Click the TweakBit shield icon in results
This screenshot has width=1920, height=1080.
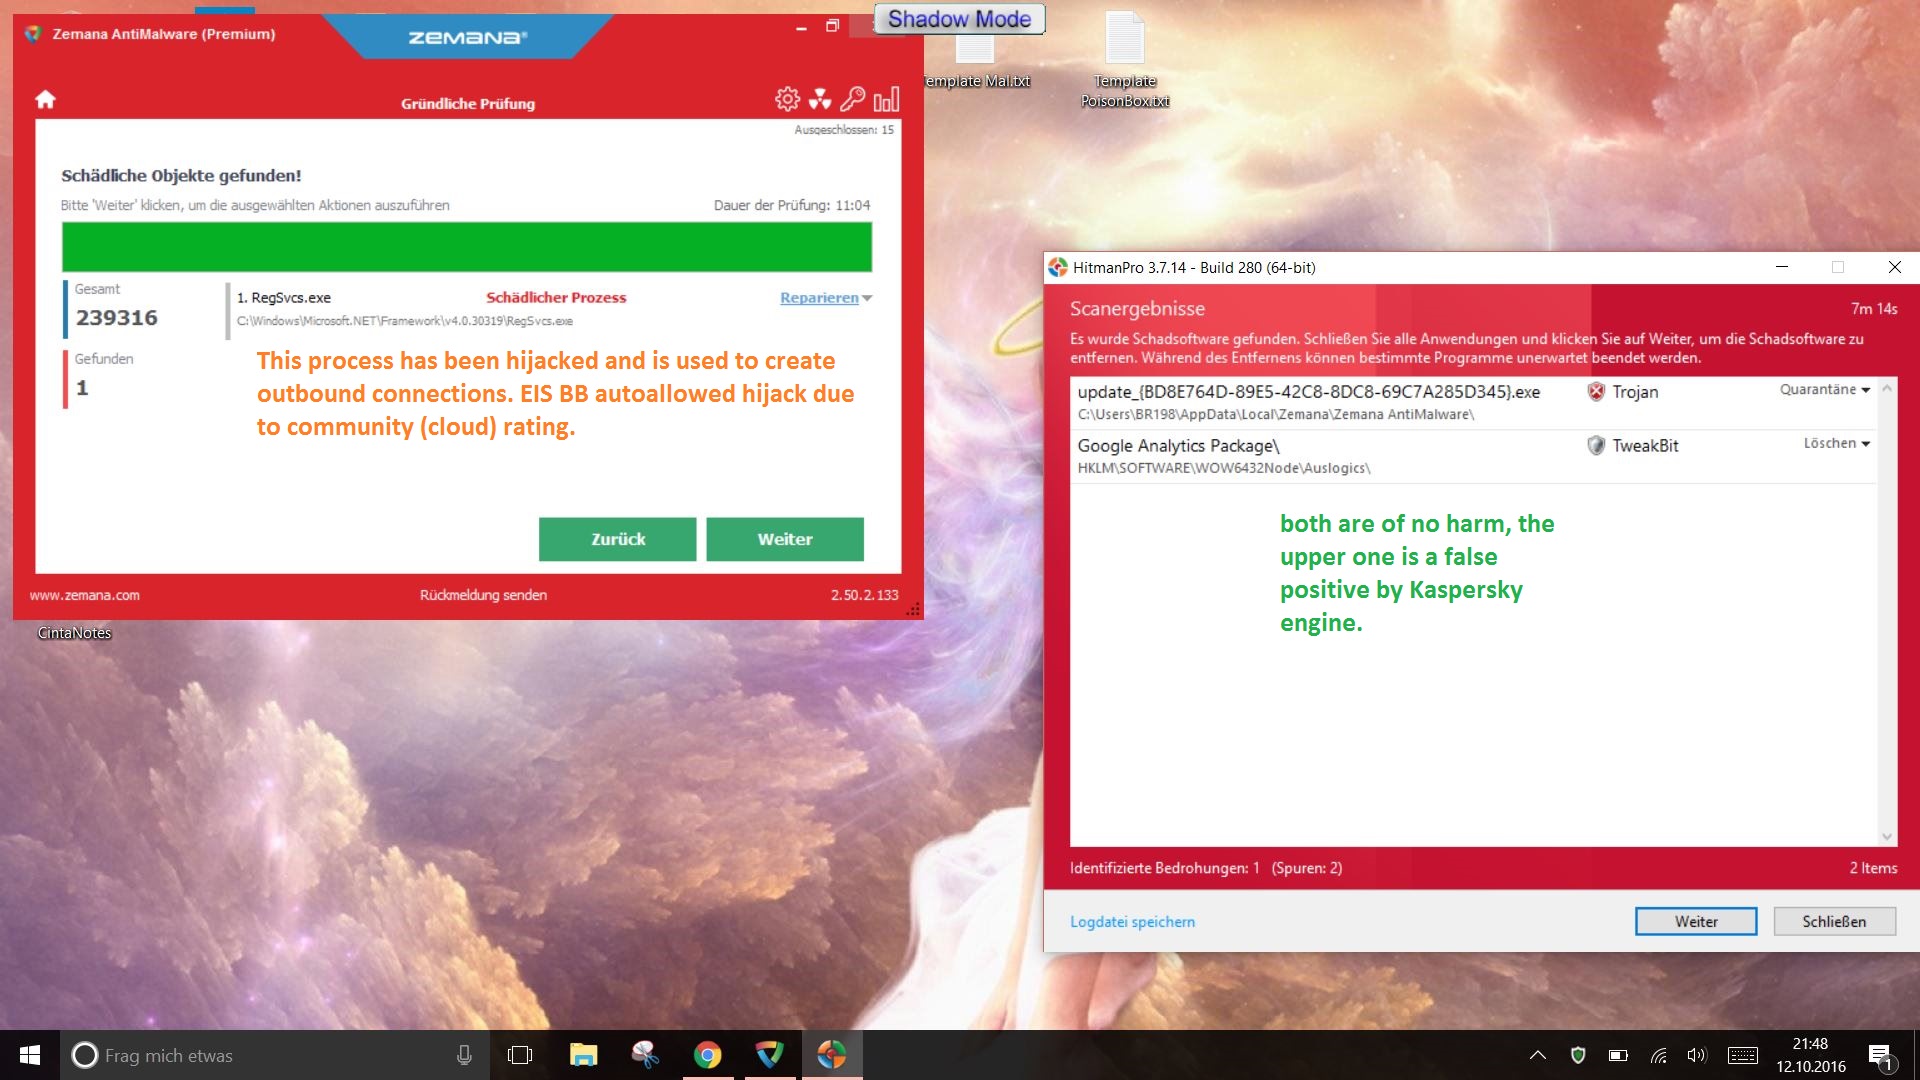(x=1596, y=446)
